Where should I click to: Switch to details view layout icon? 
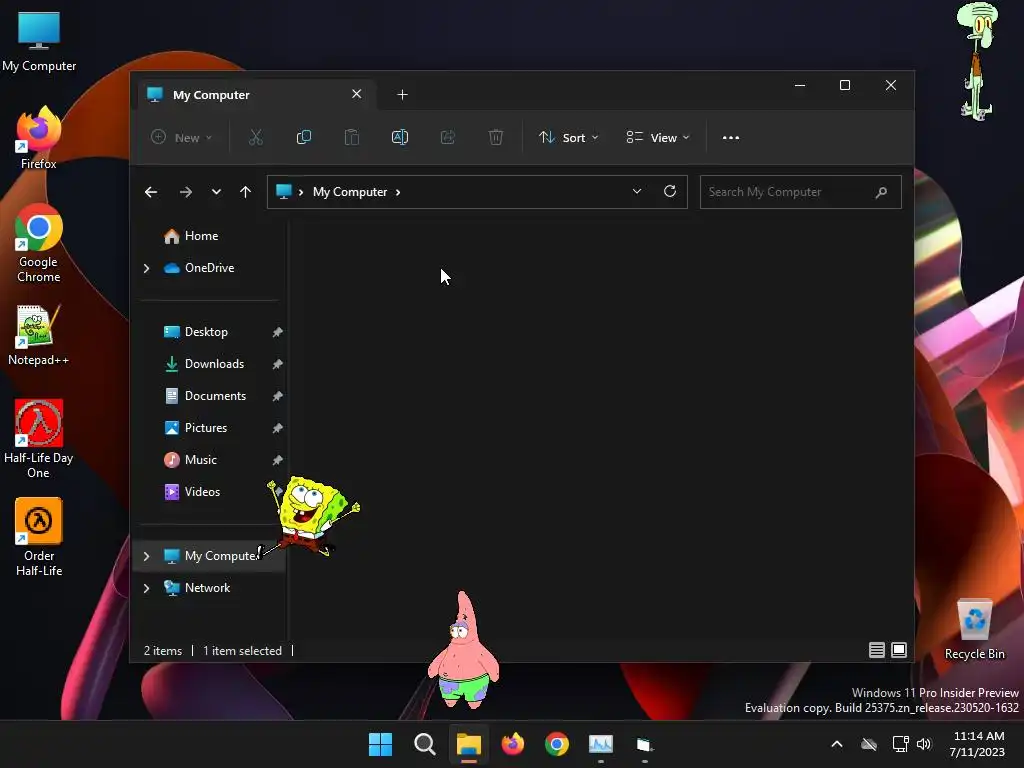[x=876, y=650]
